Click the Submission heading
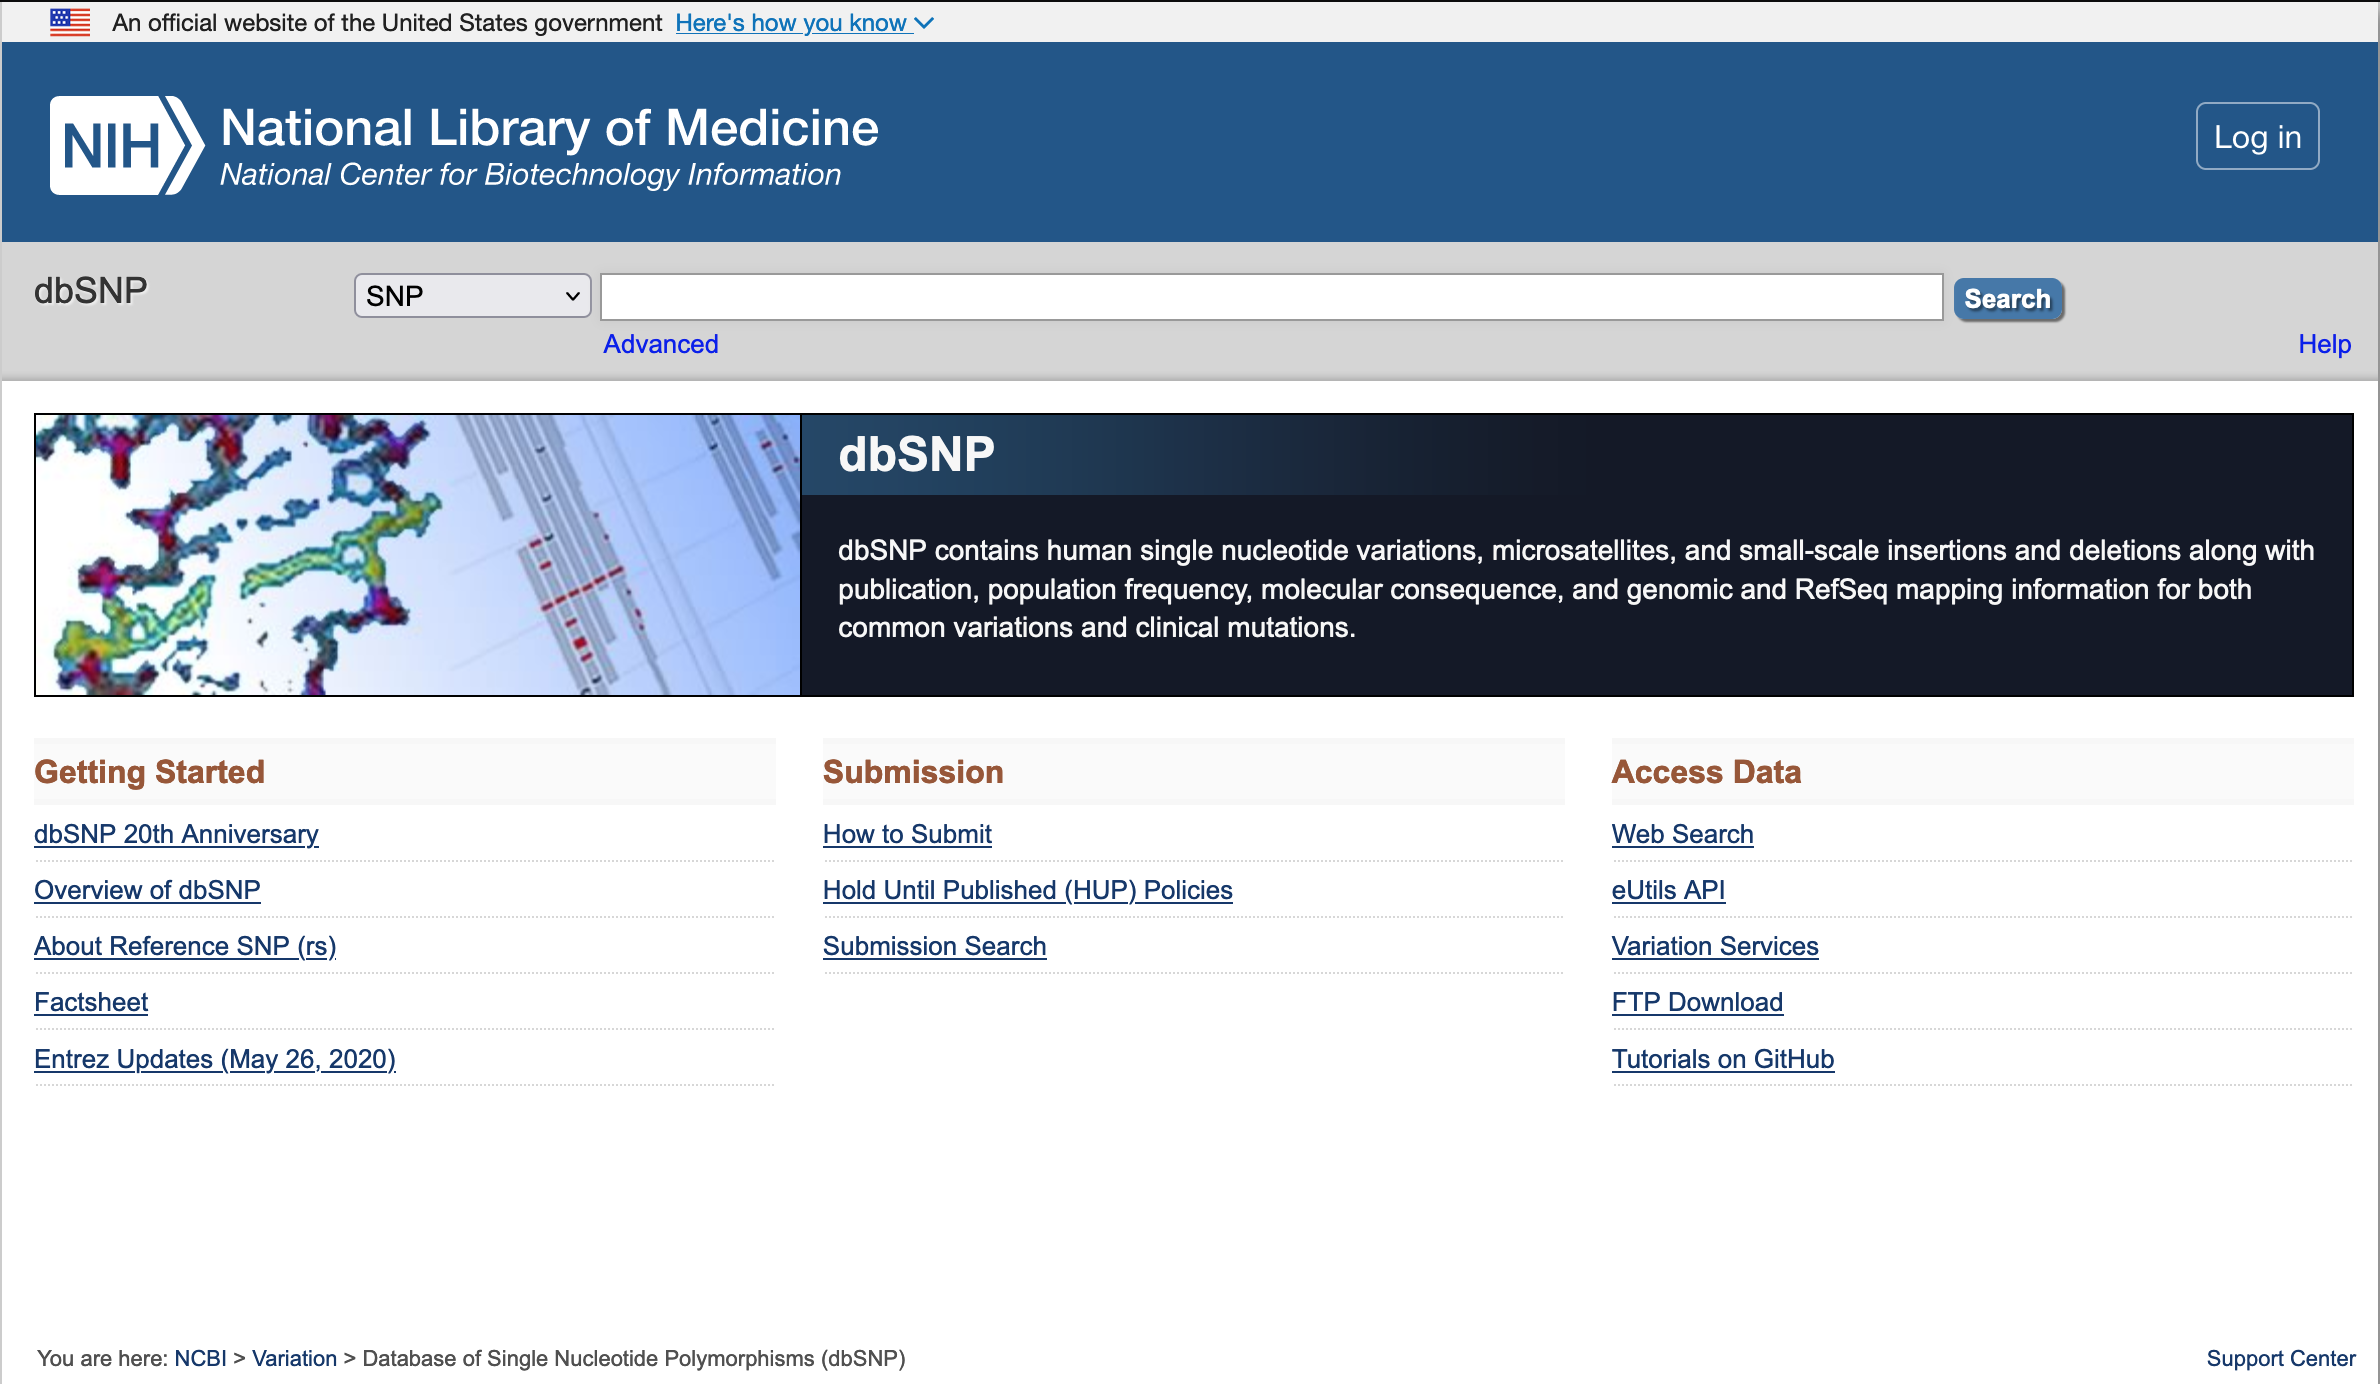 [x=913, y=772]
